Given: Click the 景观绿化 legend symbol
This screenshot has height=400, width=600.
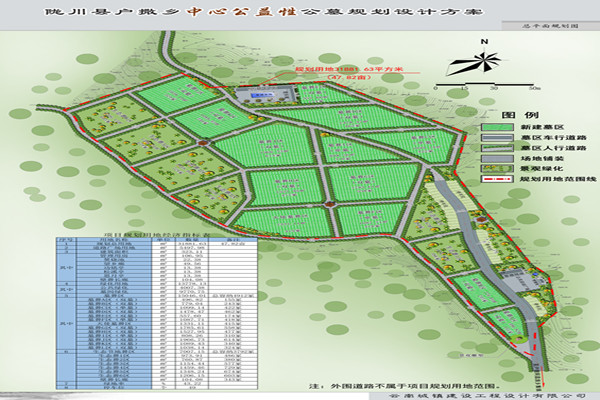Looking at the screenshot, I should coord(497,169).
